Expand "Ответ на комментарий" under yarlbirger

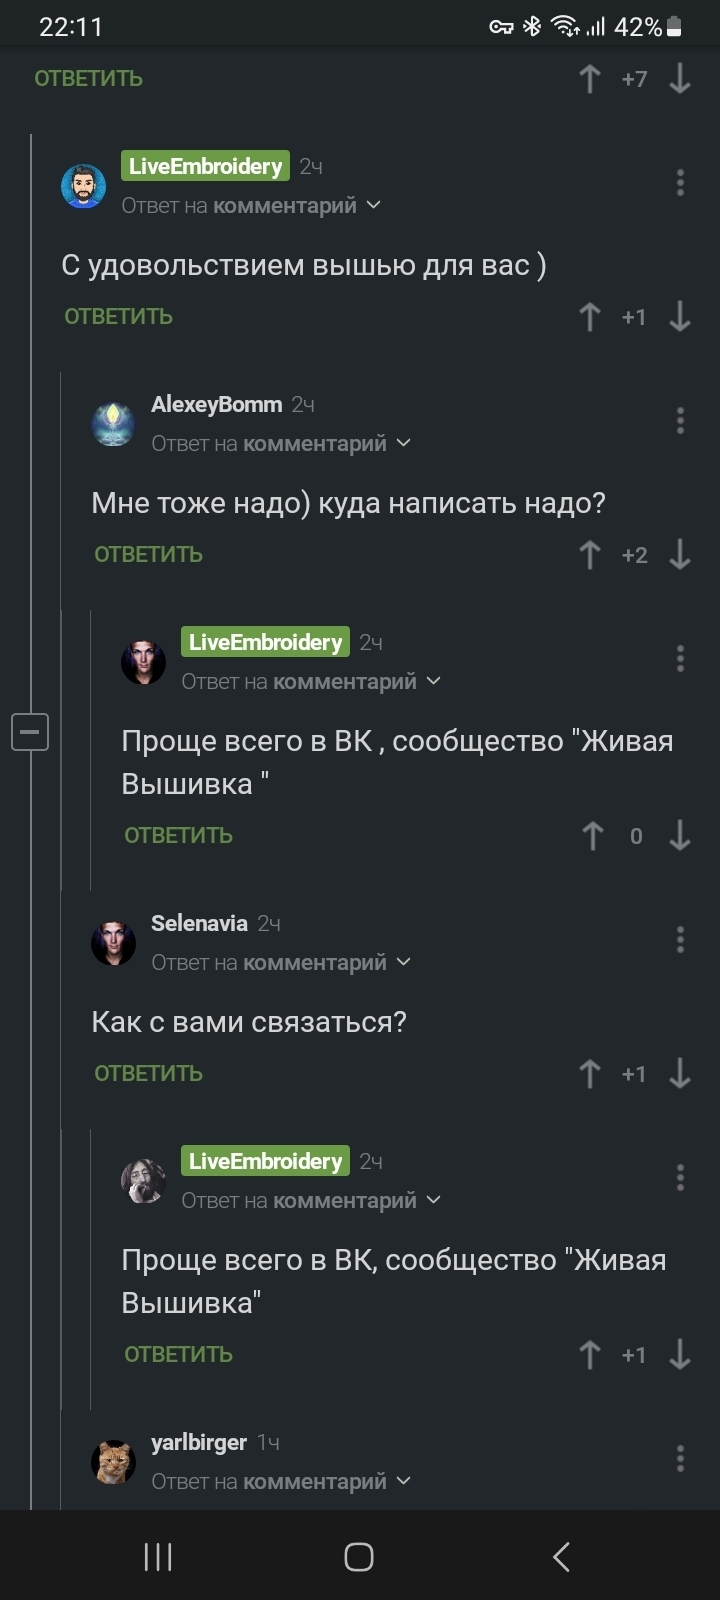click(x=281, y=1481)
